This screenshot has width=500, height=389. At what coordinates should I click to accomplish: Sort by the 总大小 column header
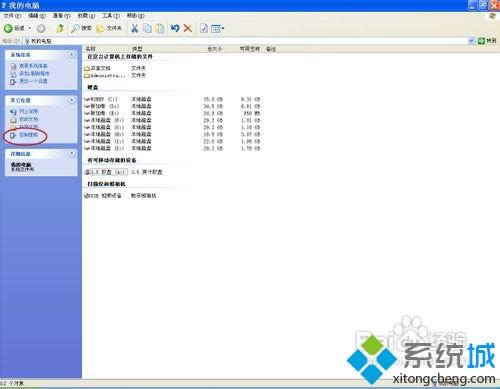[x=215, y=49]
